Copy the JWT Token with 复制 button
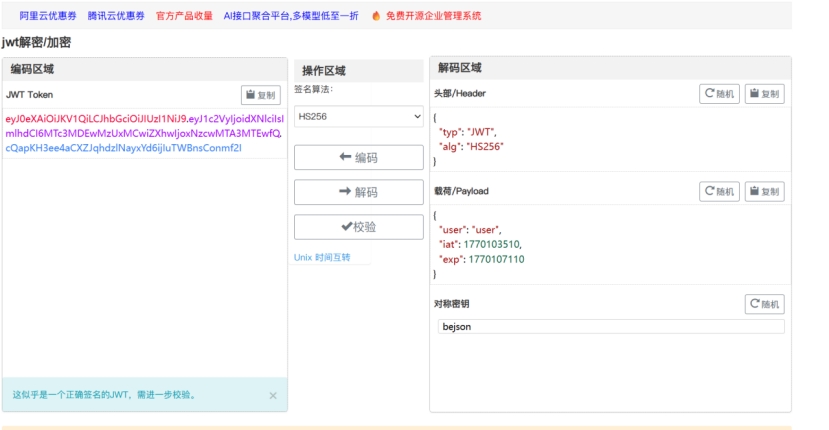Screen dimensions: 829x430 tap(261, 95)
